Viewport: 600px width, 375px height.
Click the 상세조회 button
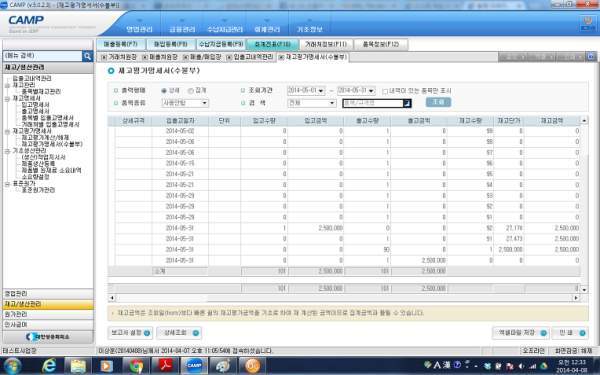pyautogui.click(x=179, y=333)
